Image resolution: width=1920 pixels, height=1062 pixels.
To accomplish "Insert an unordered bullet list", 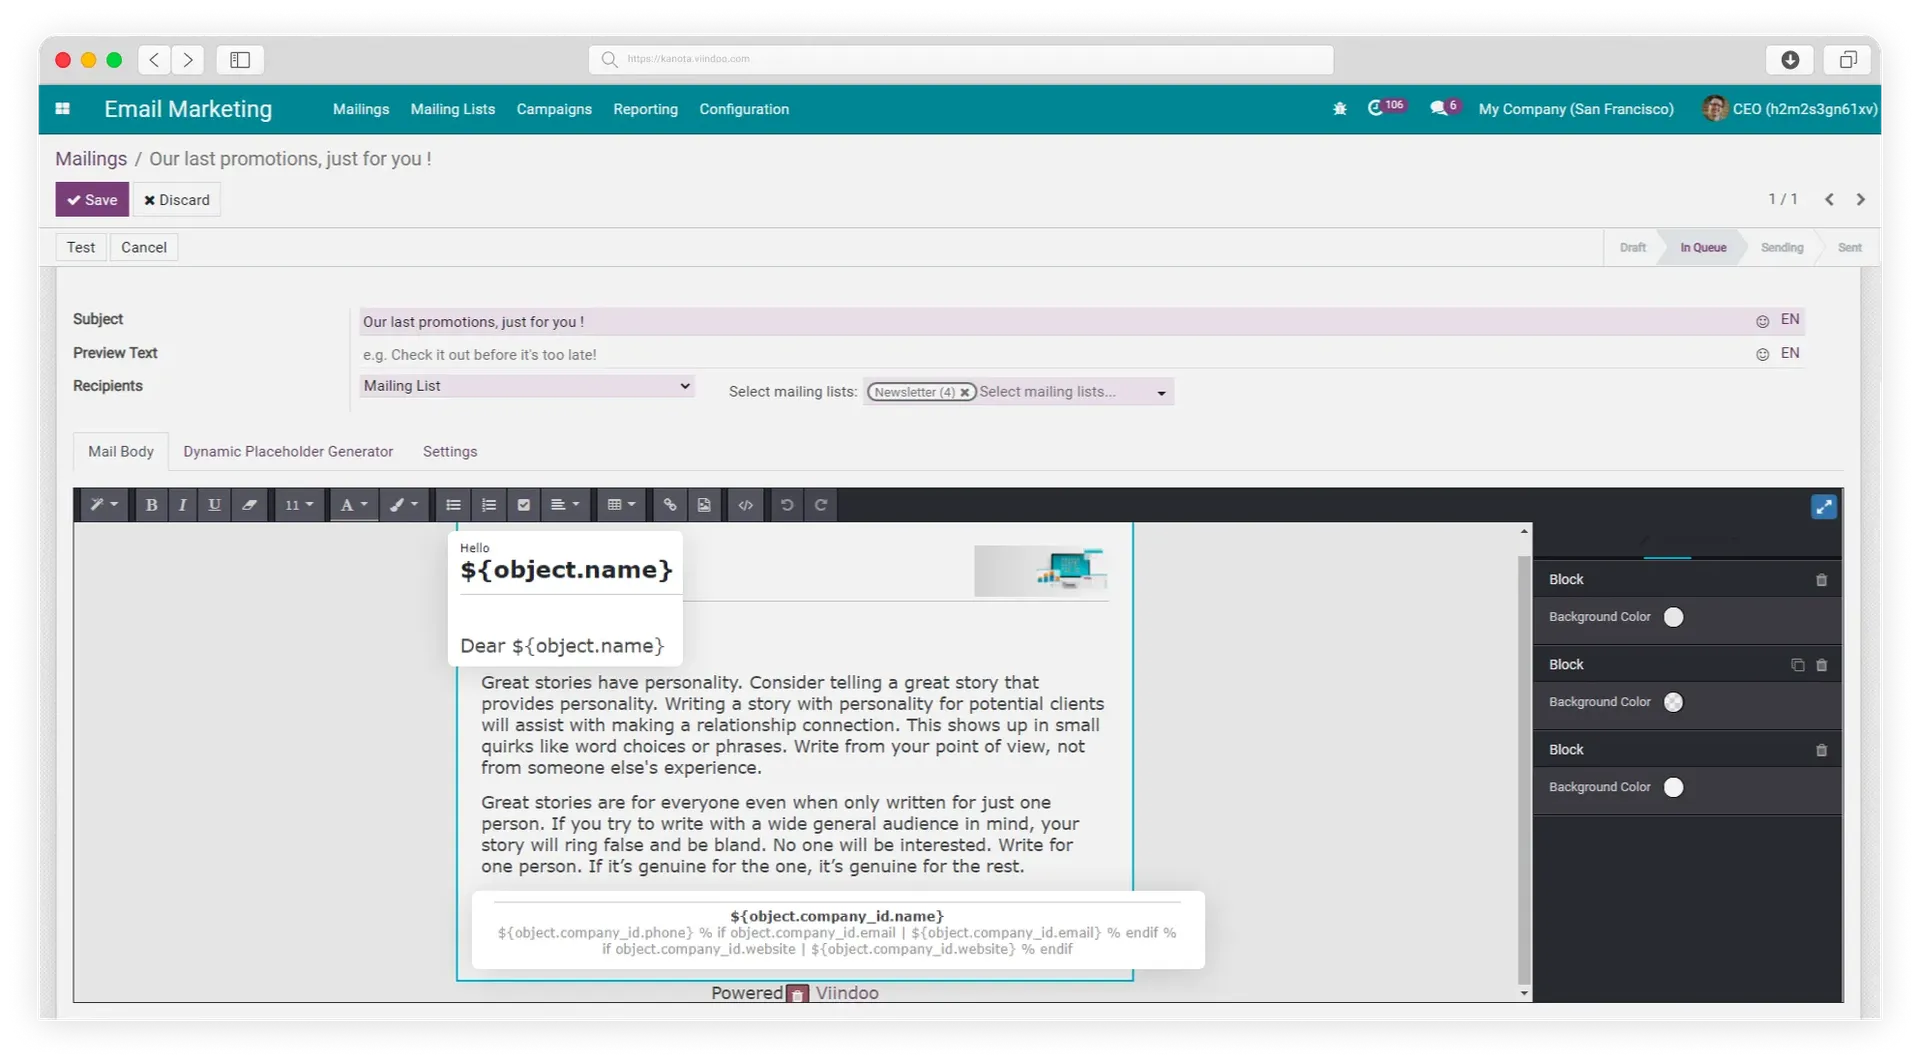I will click(x=453, y=505).
